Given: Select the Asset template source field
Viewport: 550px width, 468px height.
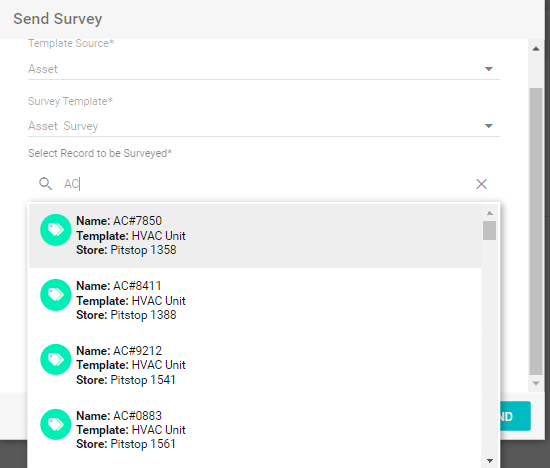Looking at the screenshot, I should point(264,69).
